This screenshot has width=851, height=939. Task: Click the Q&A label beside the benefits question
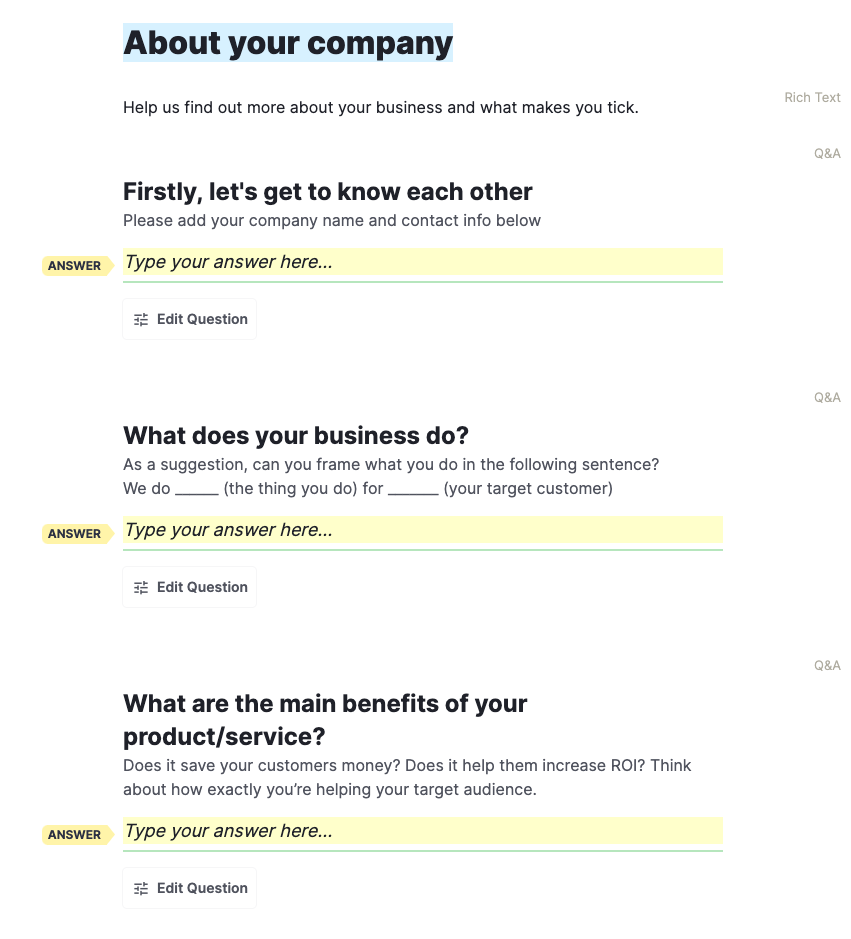[827, 665]
